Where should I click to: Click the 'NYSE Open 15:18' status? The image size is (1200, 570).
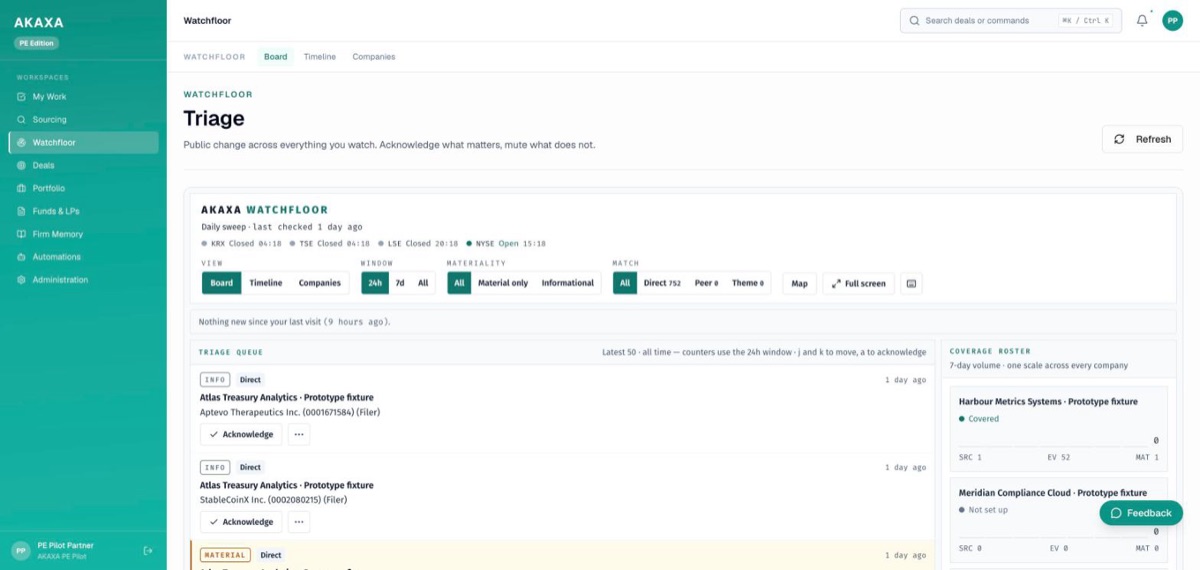tap(506, 243)
